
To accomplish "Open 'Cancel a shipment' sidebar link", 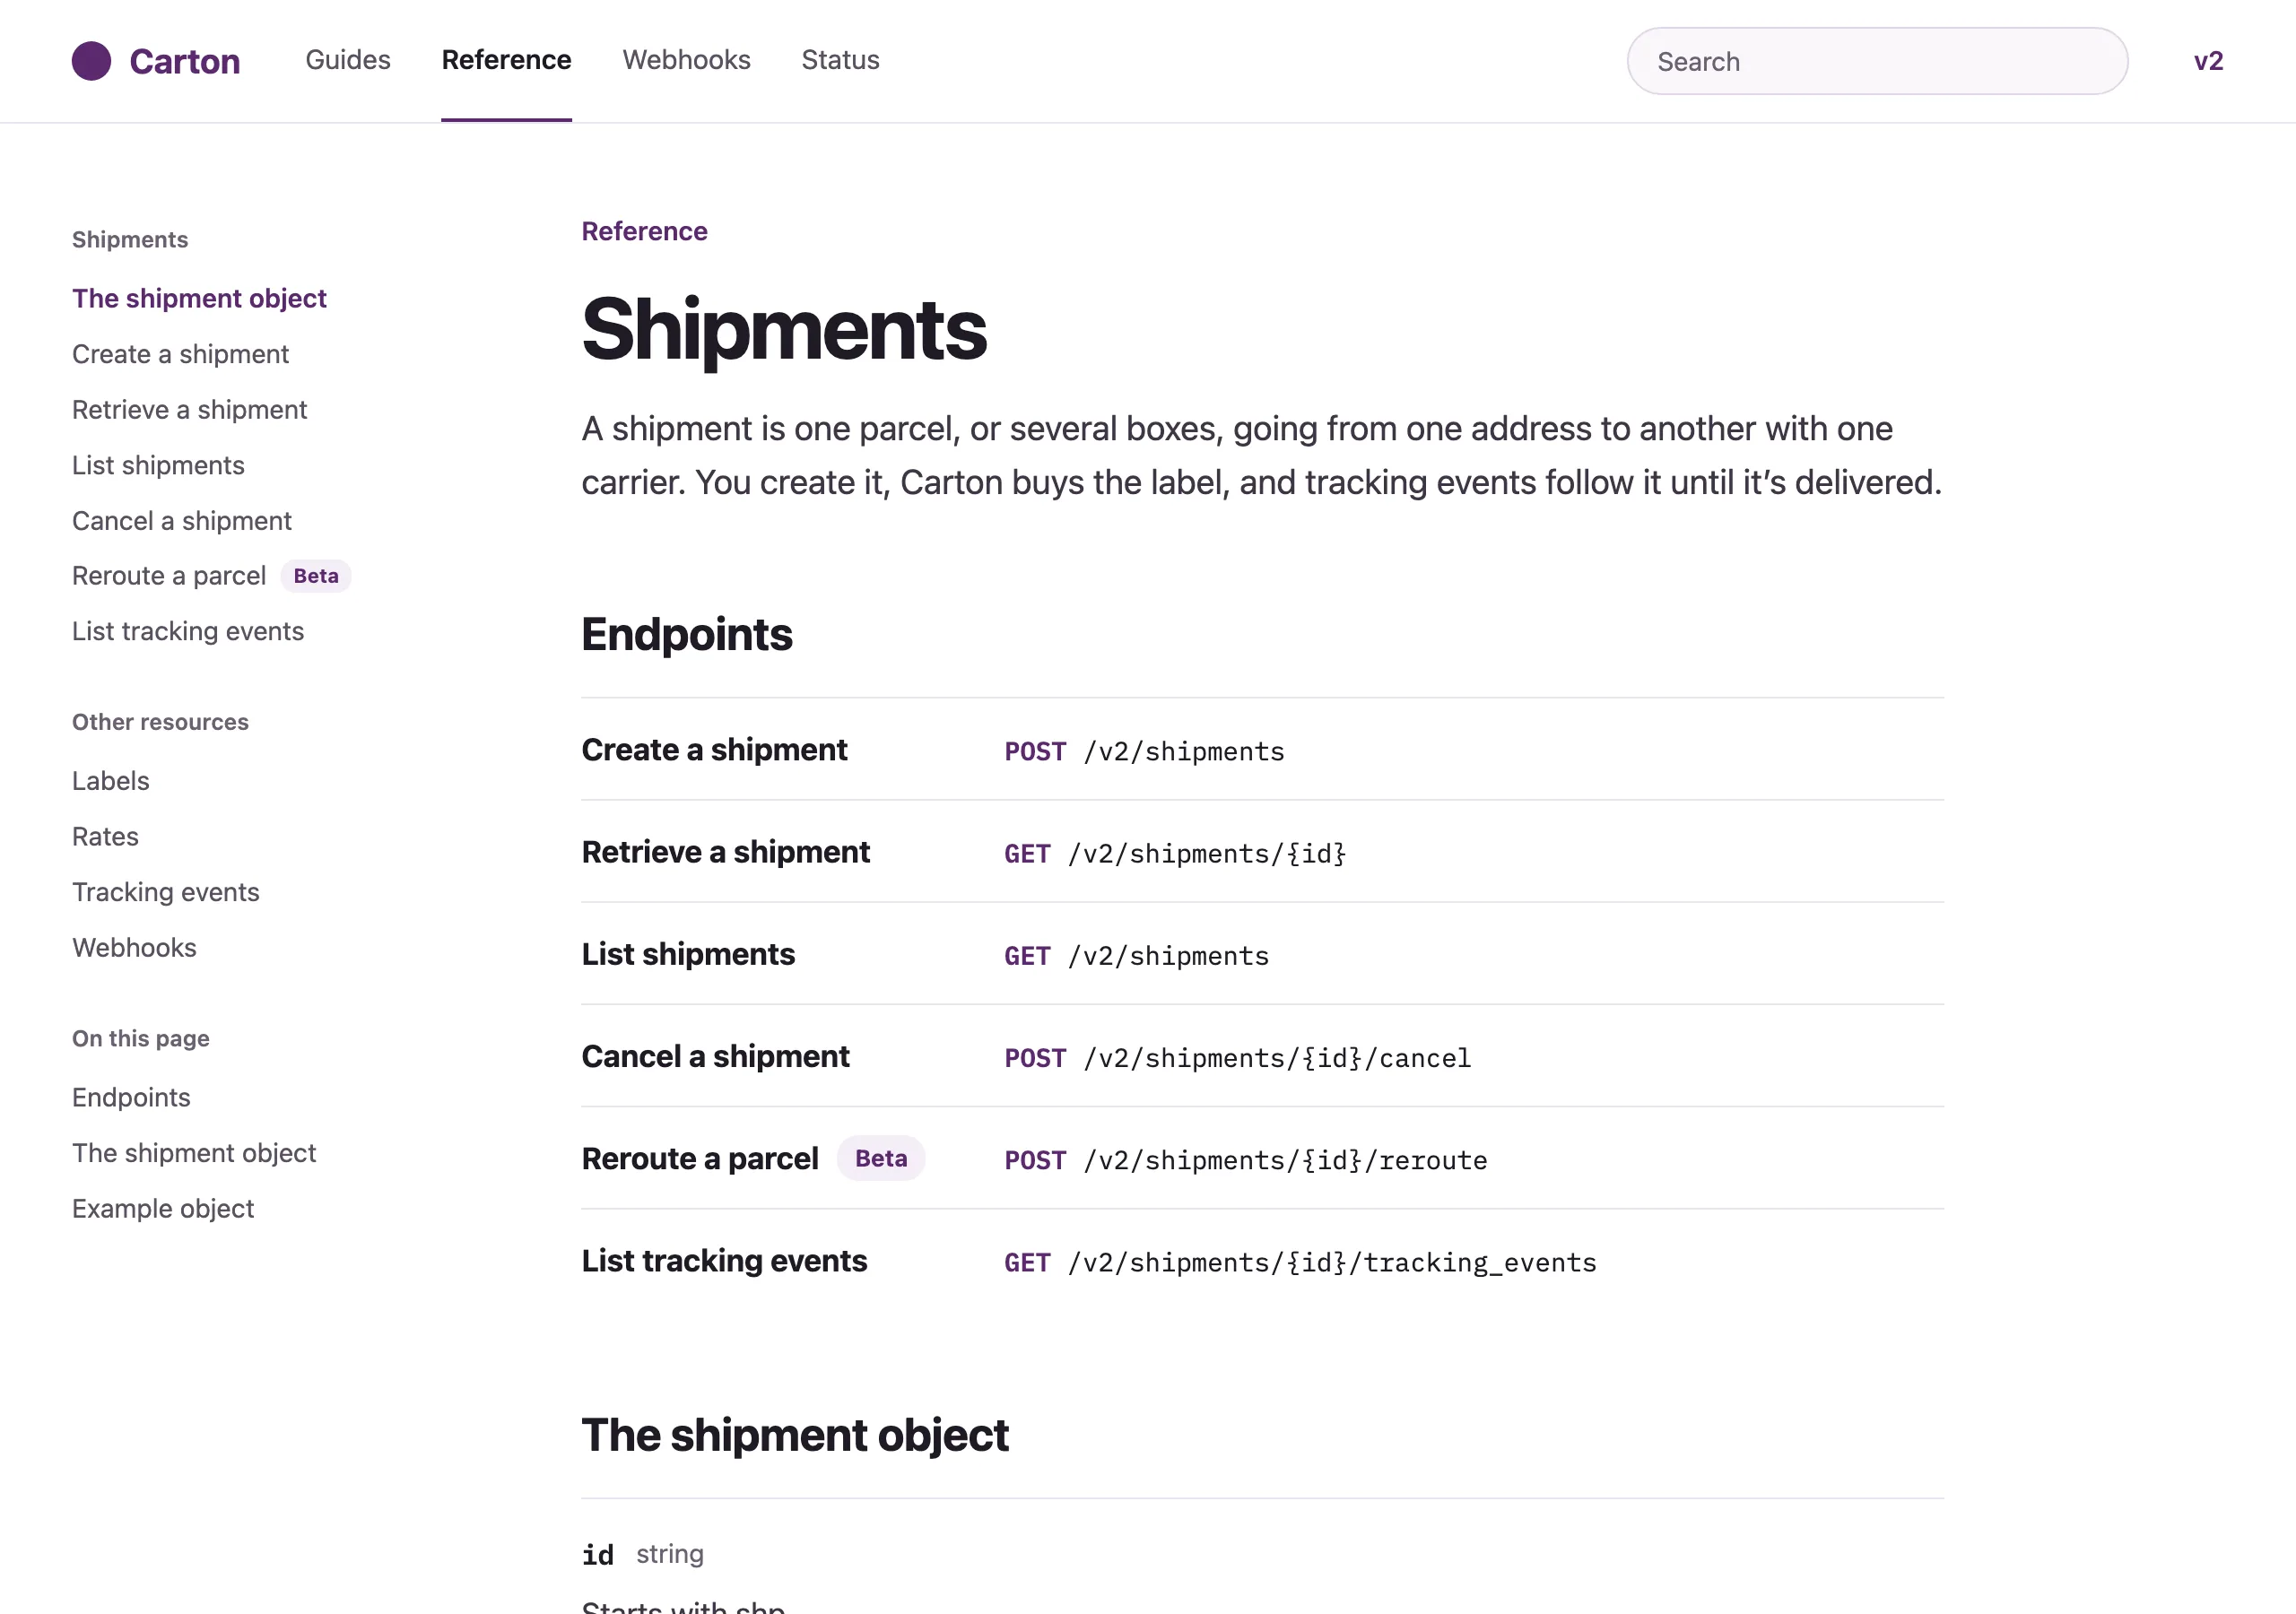I will [x=182, y=521].
